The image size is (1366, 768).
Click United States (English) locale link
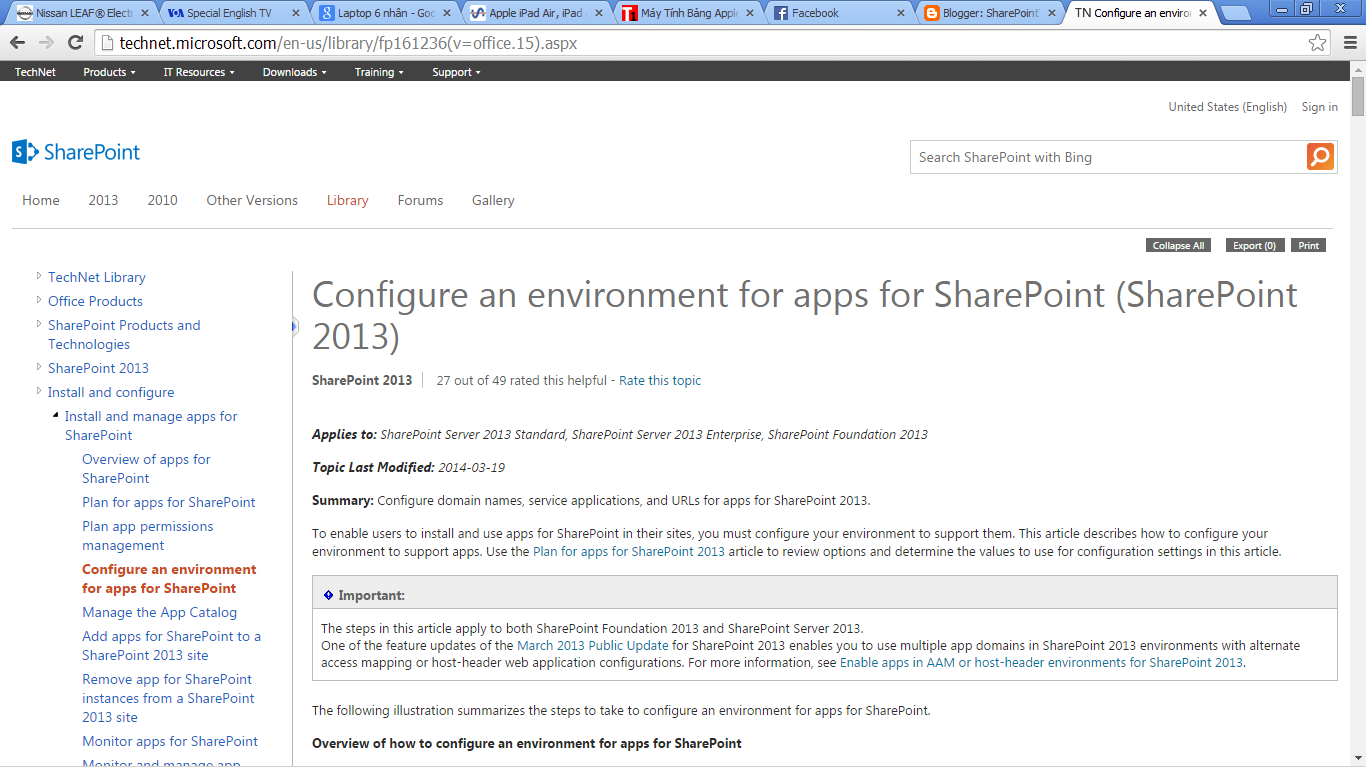[x=1227, y=107]
